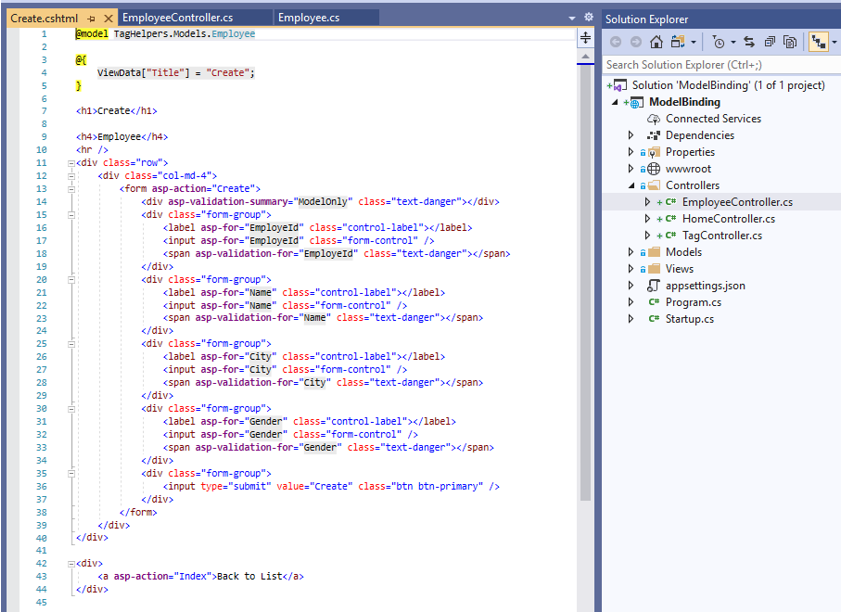Collapse the submit button form-group region

71,474
